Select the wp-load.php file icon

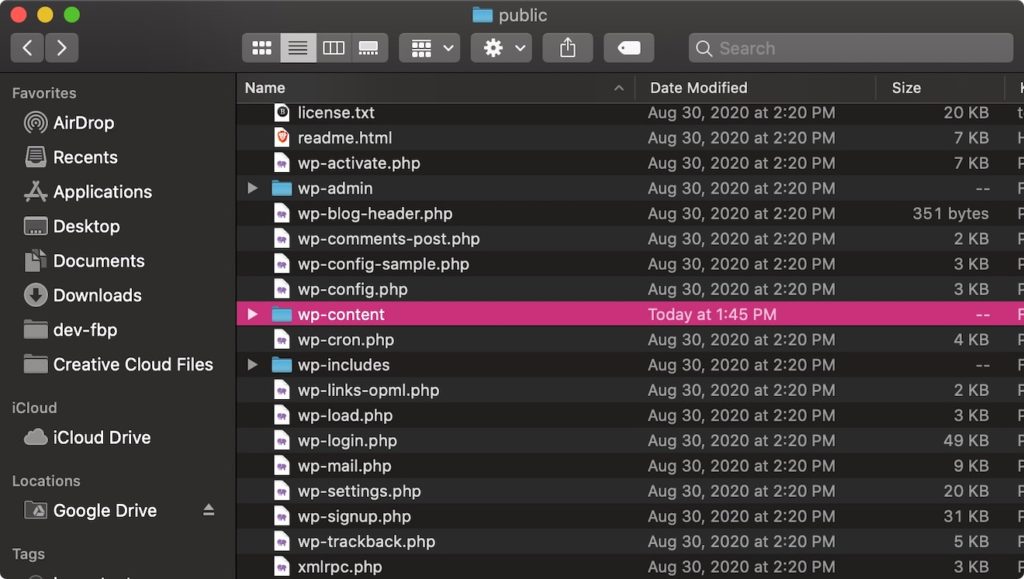click(281, 416)
